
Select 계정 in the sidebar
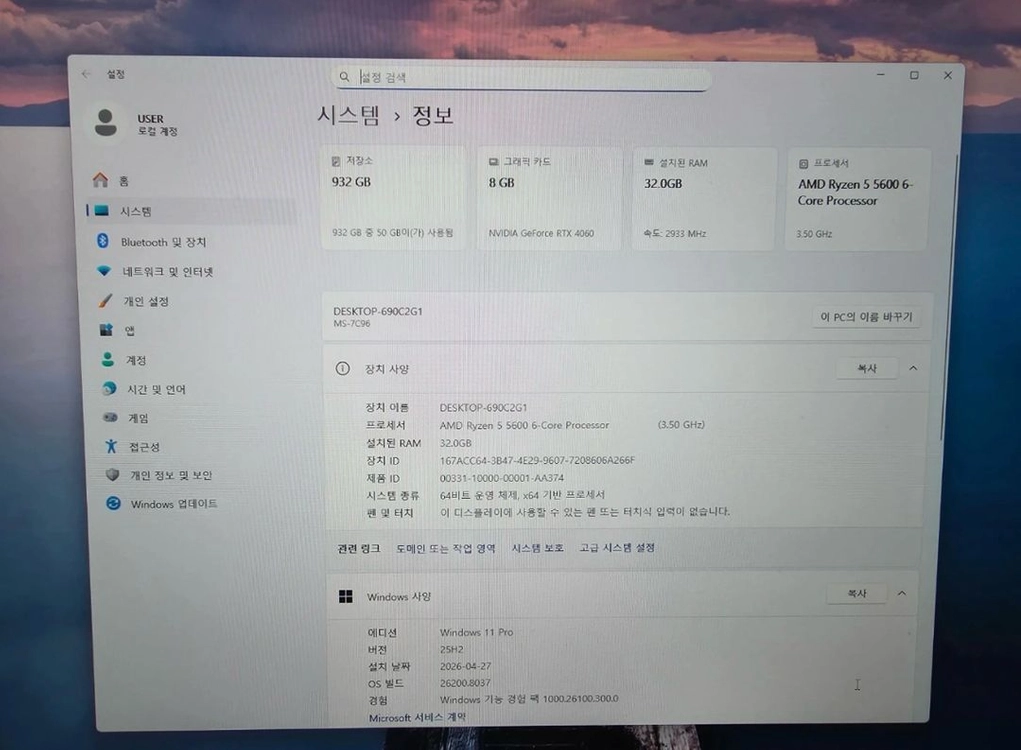(x=197, y=360)
